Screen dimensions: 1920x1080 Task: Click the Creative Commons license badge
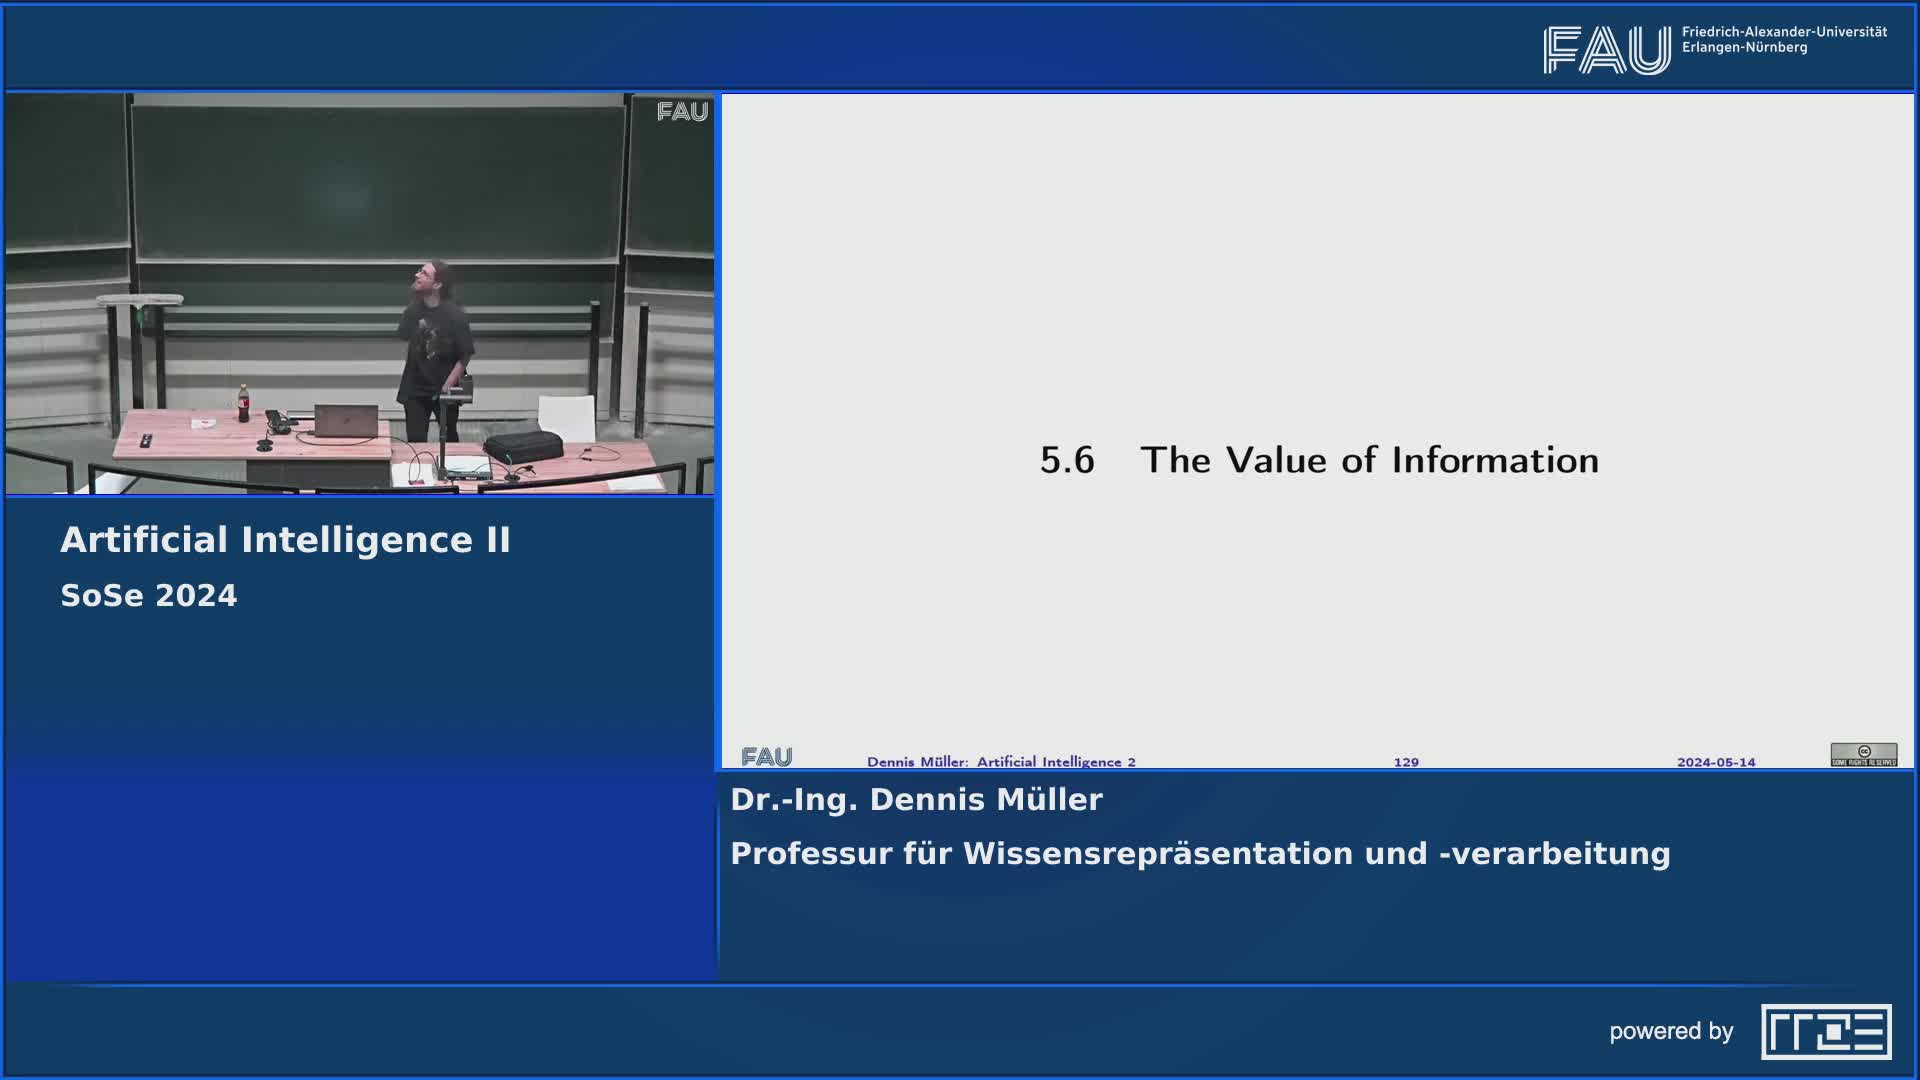(x=1863, y=755)
